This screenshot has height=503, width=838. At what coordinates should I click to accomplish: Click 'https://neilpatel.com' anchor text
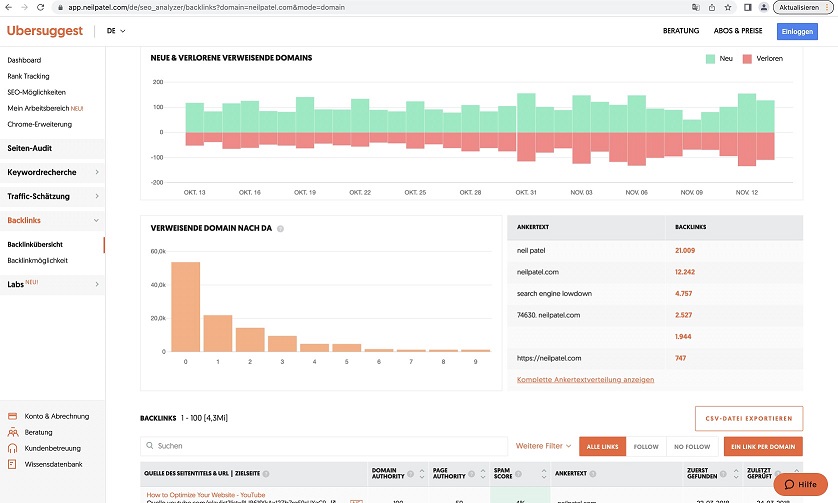click(x=549, y=358)
